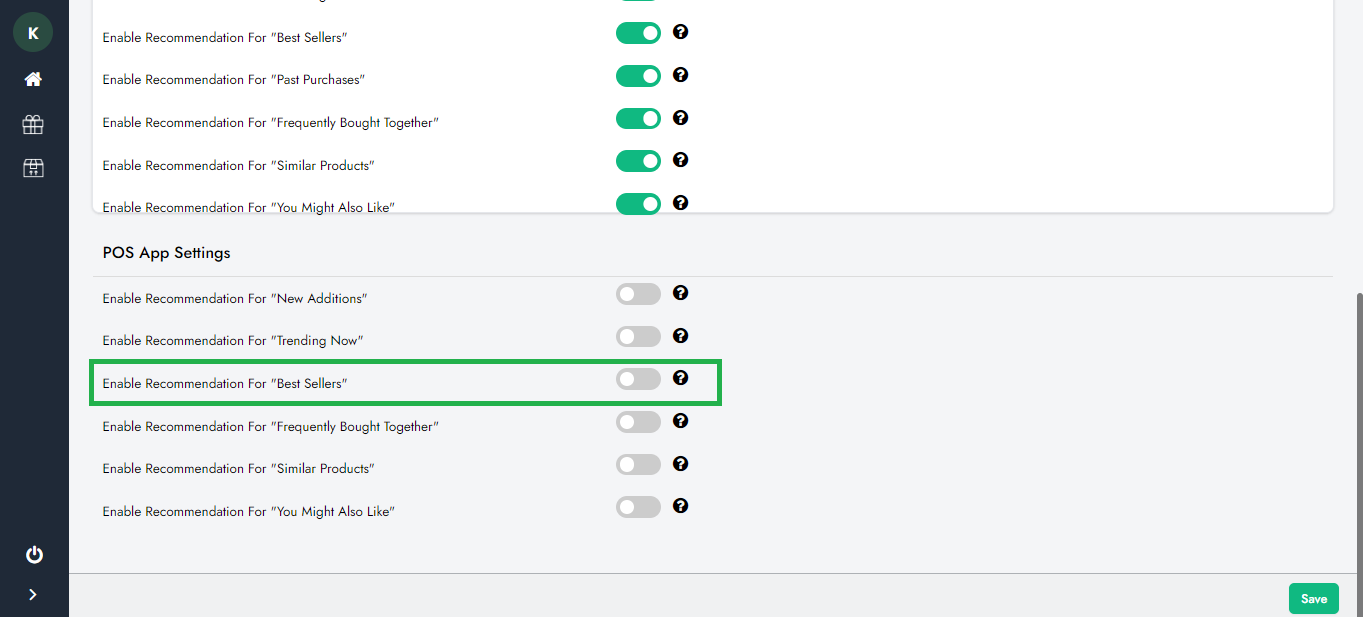Screen dimensions: 1365x617
Task: Turn on POS "You Might Also Like" toggle
Action: (x=638, y=507)
